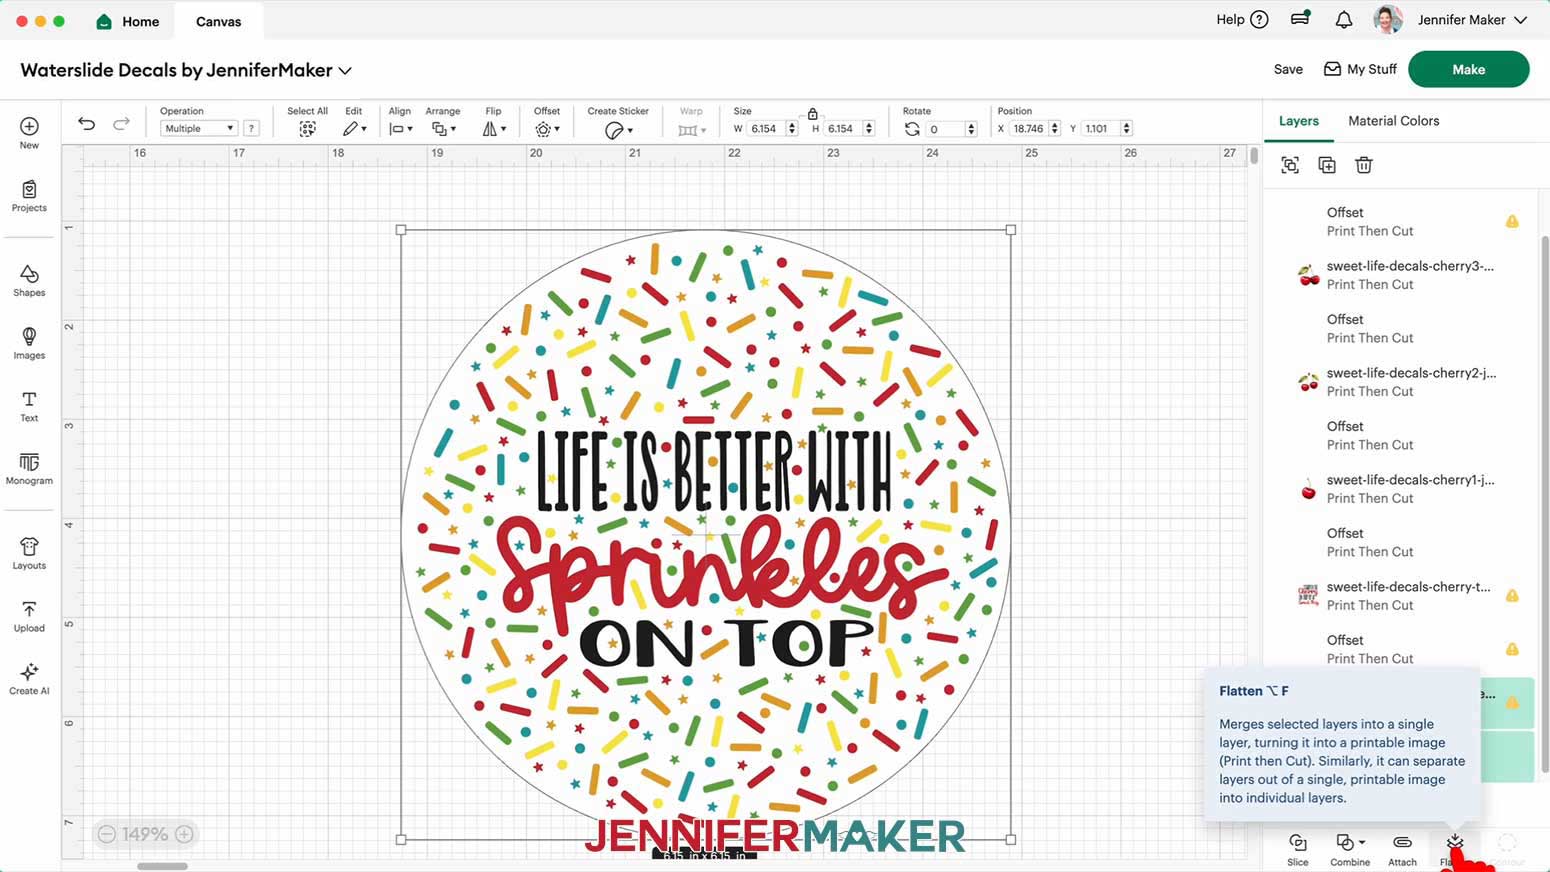Switch to the Layers tab
This screenshot has width=1550, height=872.
1299,121
